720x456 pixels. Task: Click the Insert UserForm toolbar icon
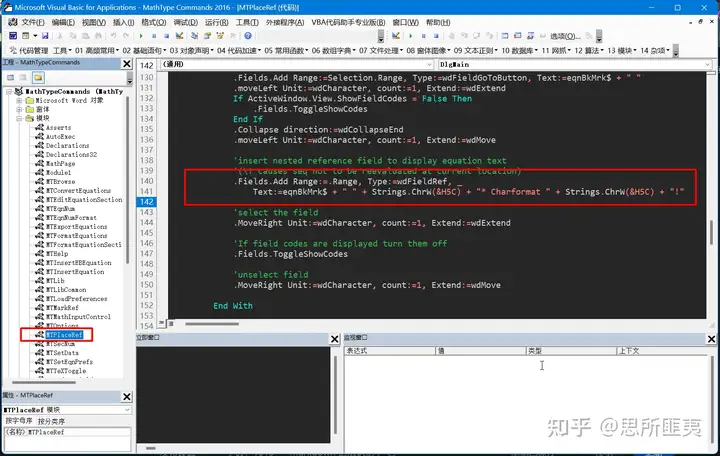26,36
